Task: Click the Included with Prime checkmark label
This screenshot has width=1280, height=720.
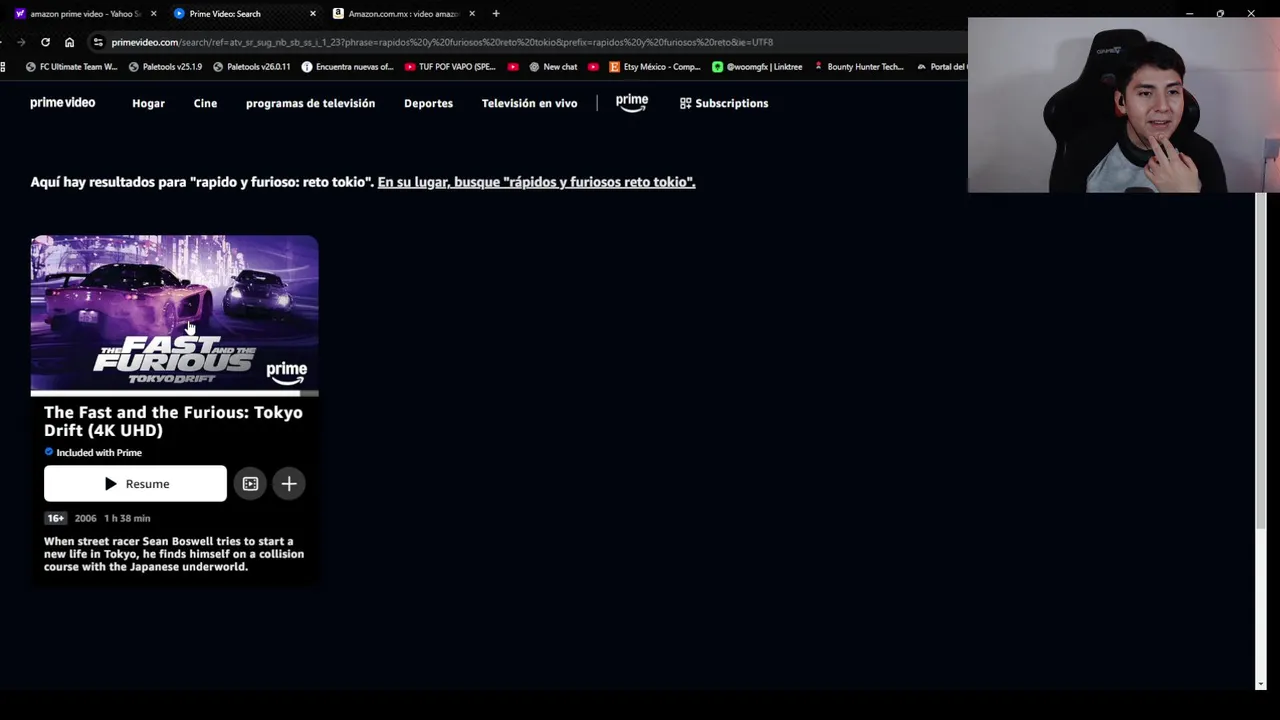Action: tap(93, 452)
